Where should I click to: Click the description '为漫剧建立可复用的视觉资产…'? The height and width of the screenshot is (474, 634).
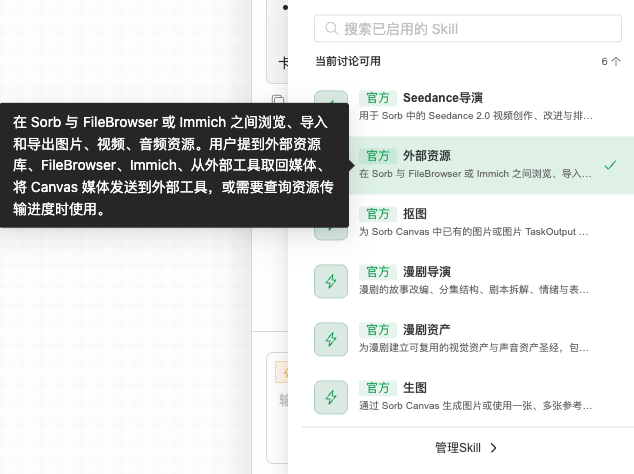click(474, 348)
